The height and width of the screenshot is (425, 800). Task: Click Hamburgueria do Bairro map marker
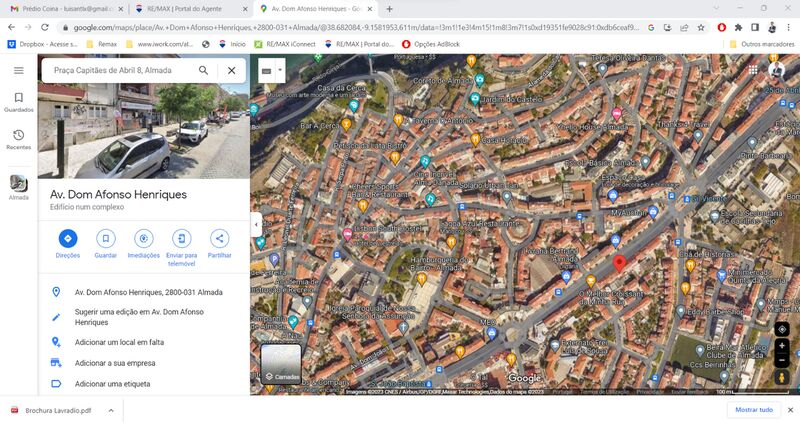pos(421,279)
